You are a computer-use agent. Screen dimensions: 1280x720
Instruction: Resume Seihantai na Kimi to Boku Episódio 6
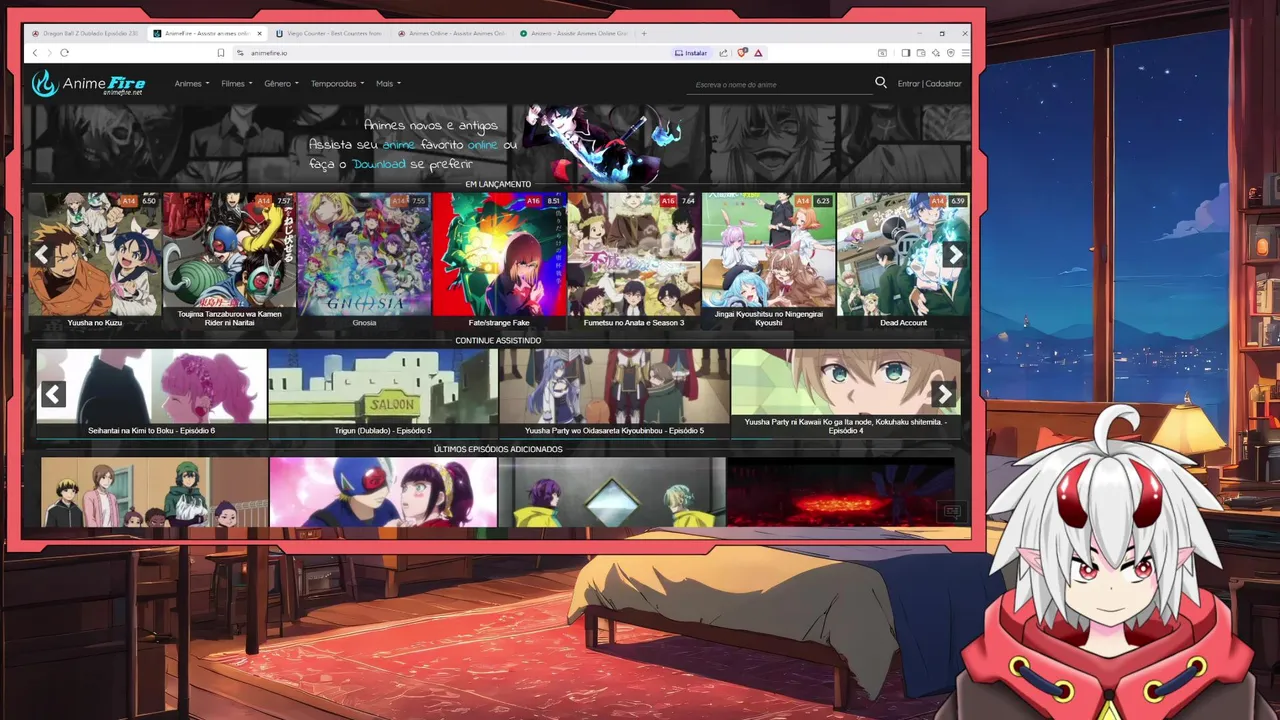(x=151, y=393)
